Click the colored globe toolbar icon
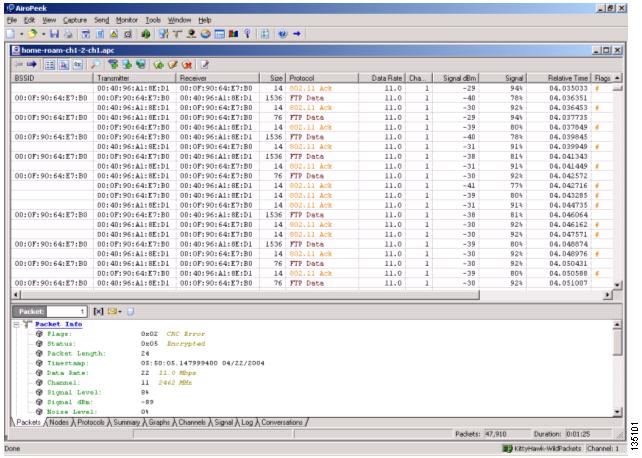This screenshot has width=642, height=458. (205, 34)
